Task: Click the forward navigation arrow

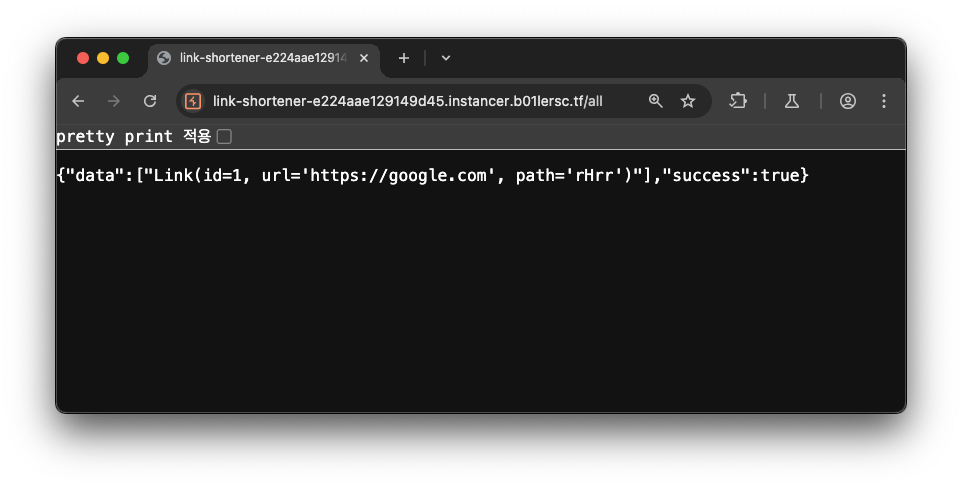Action: (114, 101)
